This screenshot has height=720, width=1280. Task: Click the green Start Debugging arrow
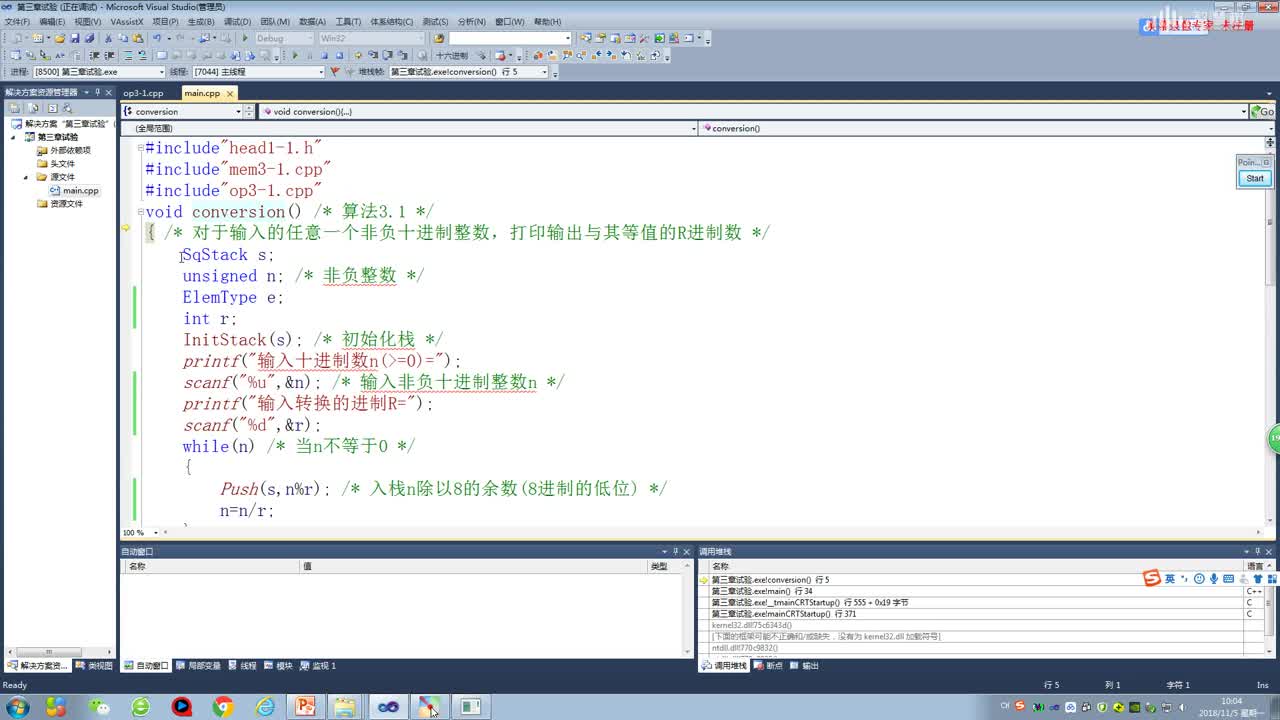(245, 39)
